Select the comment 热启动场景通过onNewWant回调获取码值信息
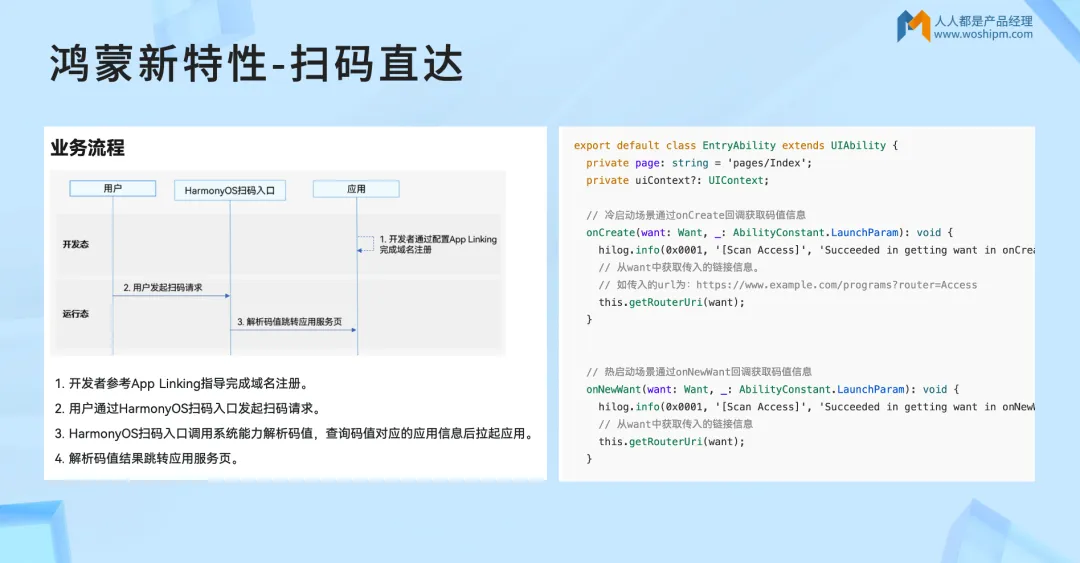The image size is (1080, 563). pos(698,371)
